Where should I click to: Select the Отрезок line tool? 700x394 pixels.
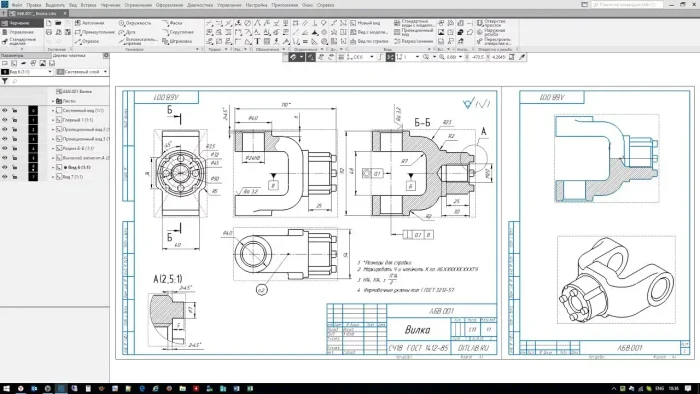(88, 41)
